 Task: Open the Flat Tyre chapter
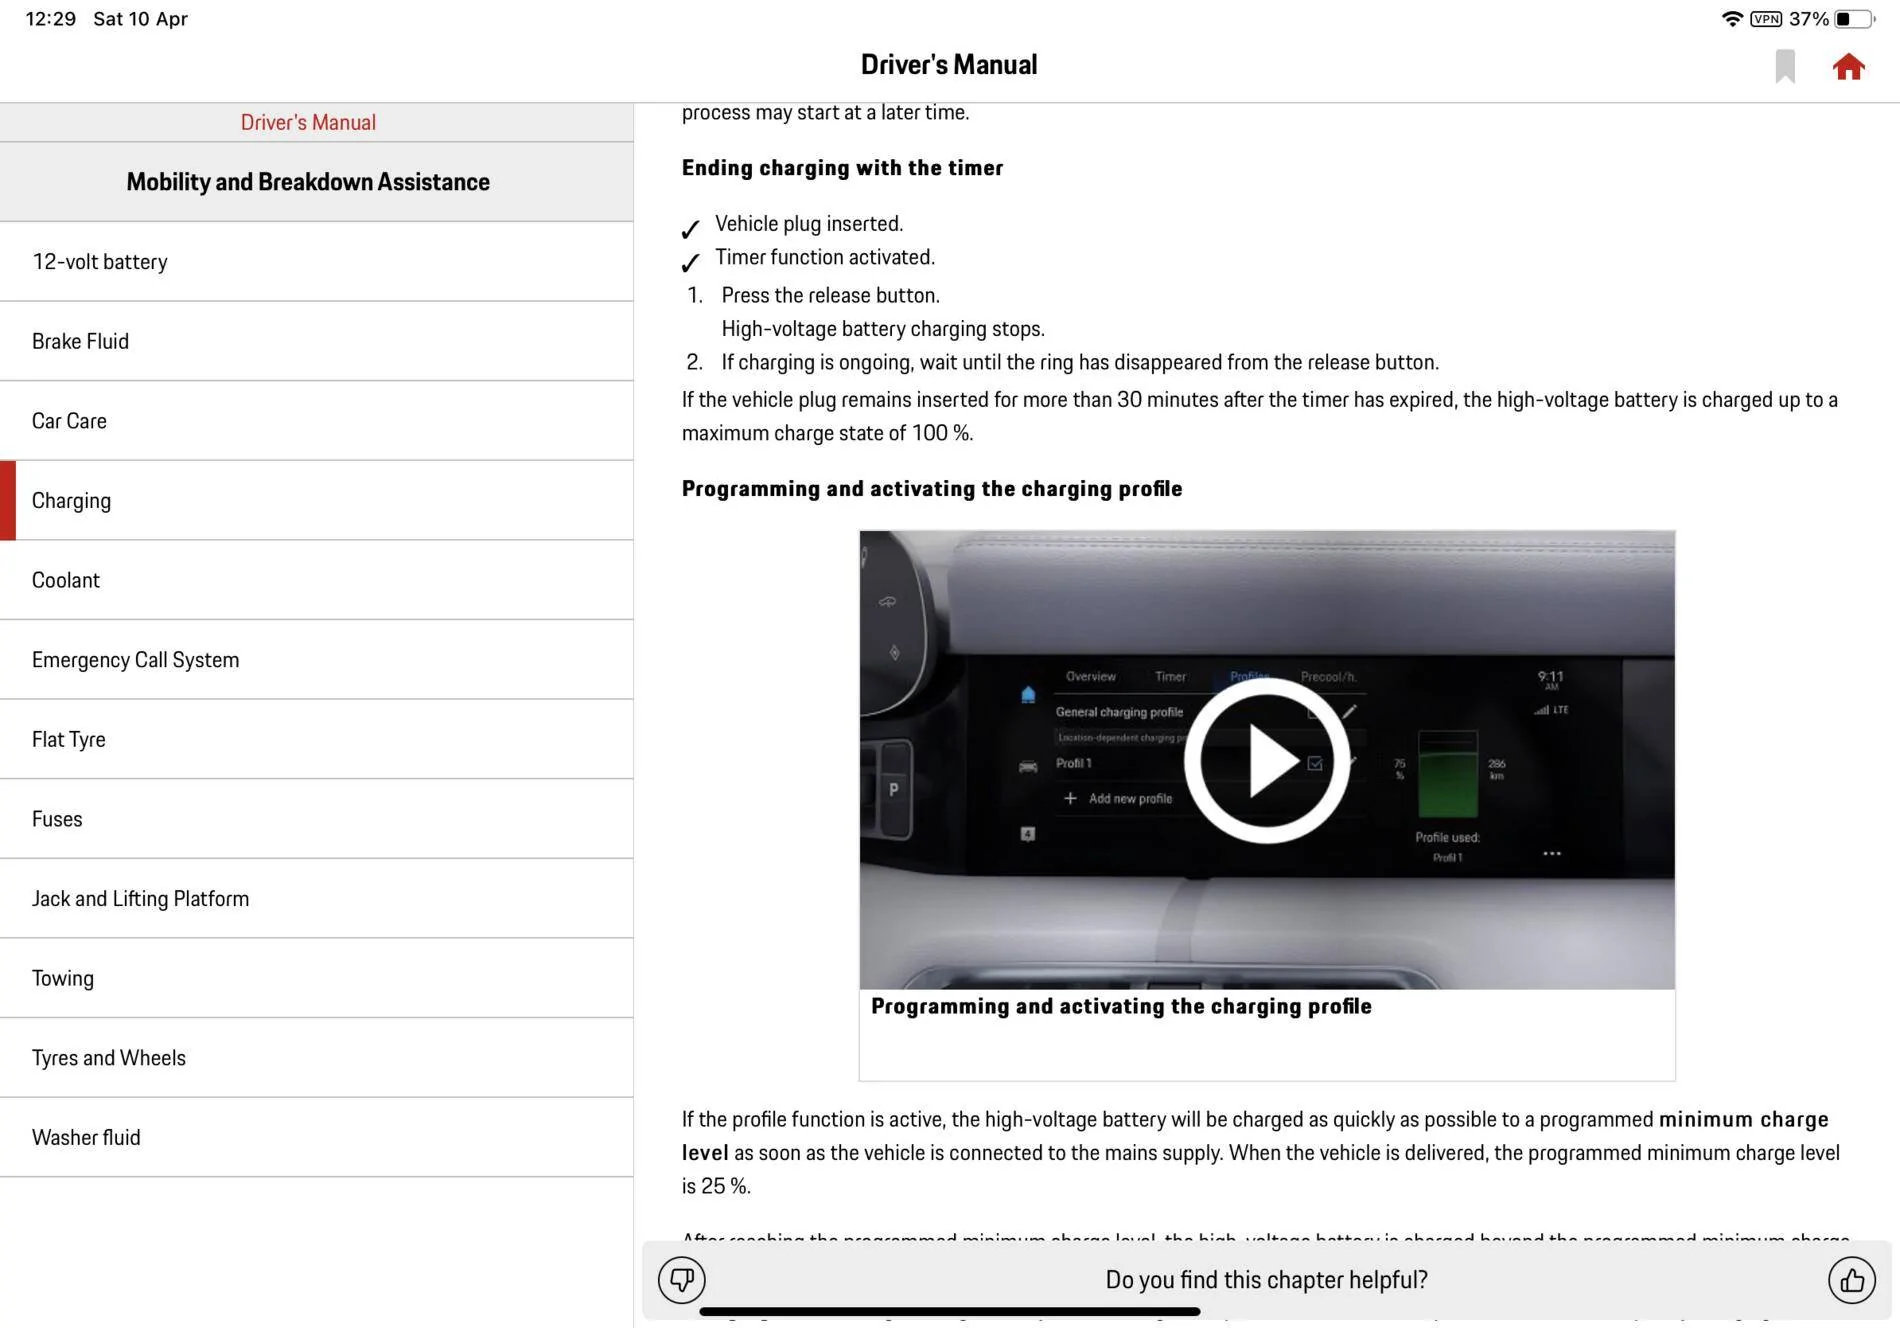point(316,739)
